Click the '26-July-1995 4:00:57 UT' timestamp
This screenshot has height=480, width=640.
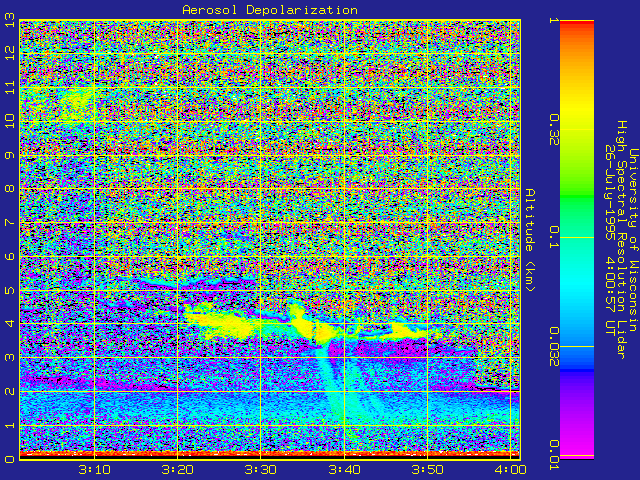tap(609, 240)
